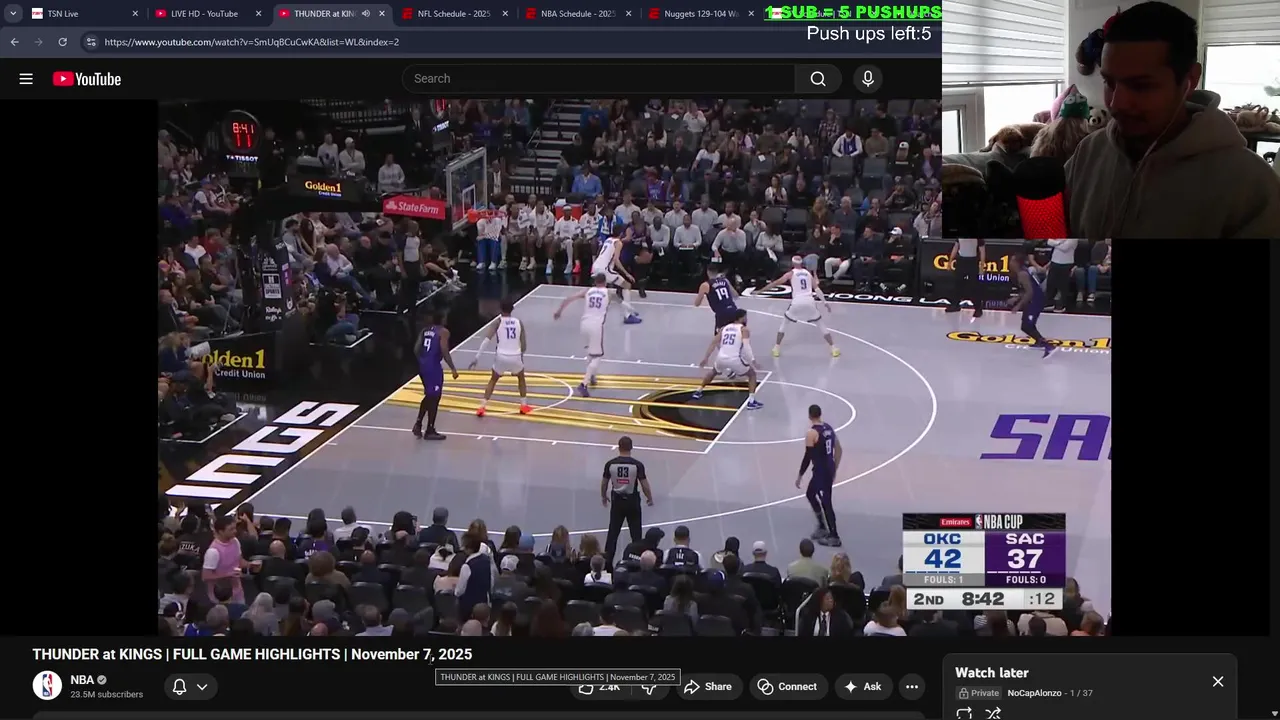Screen dimensions: 1280x720
Task: Open the more actions three-dot menu
Action: point(912,687)
